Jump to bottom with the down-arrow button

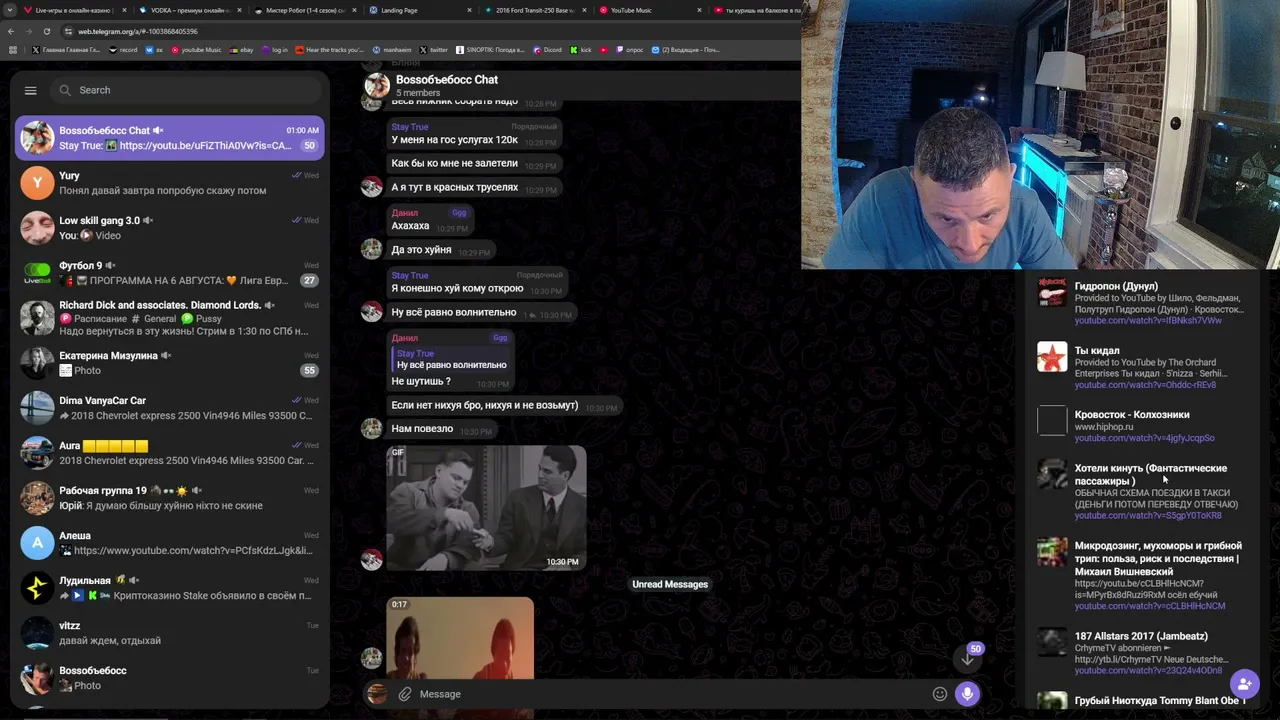967,658
